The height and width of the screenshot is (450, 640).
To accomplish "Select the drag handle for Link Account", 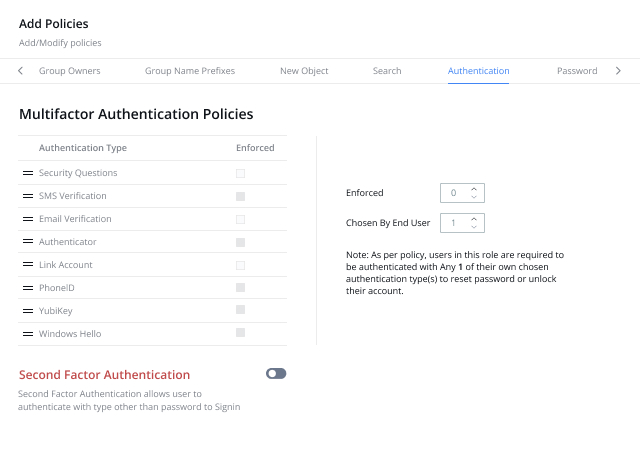I will [x=28, y=265].
